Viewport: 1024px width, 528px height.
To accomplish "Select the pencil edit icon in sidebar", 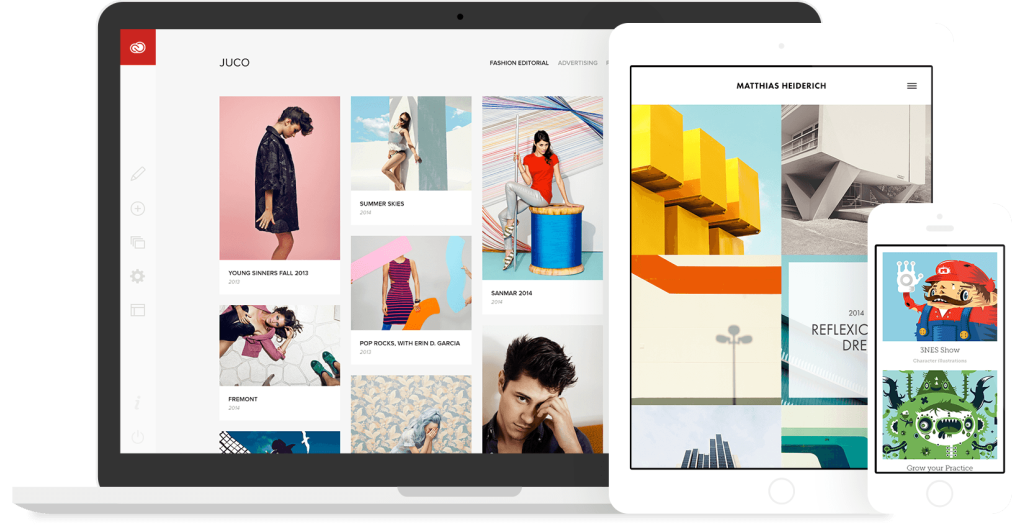I will click(138, 174).
